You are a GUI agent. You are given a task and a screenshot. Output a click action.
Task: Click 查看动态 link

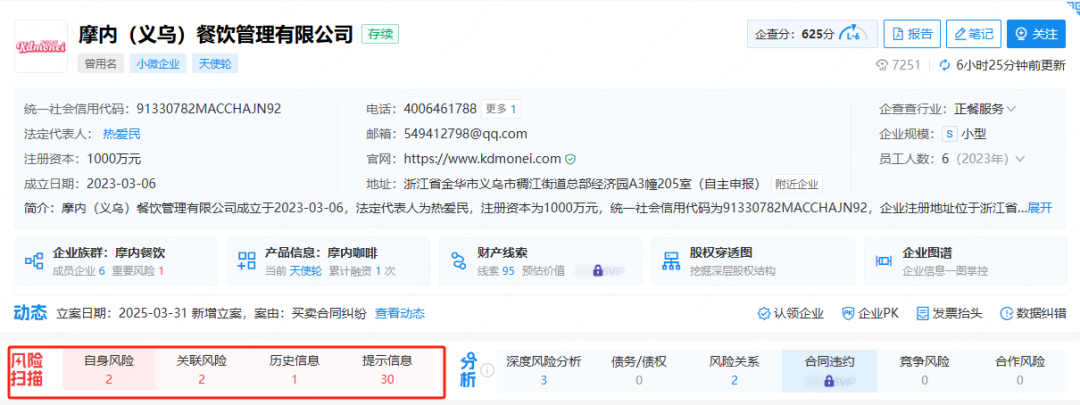click(x=399, y=314)
